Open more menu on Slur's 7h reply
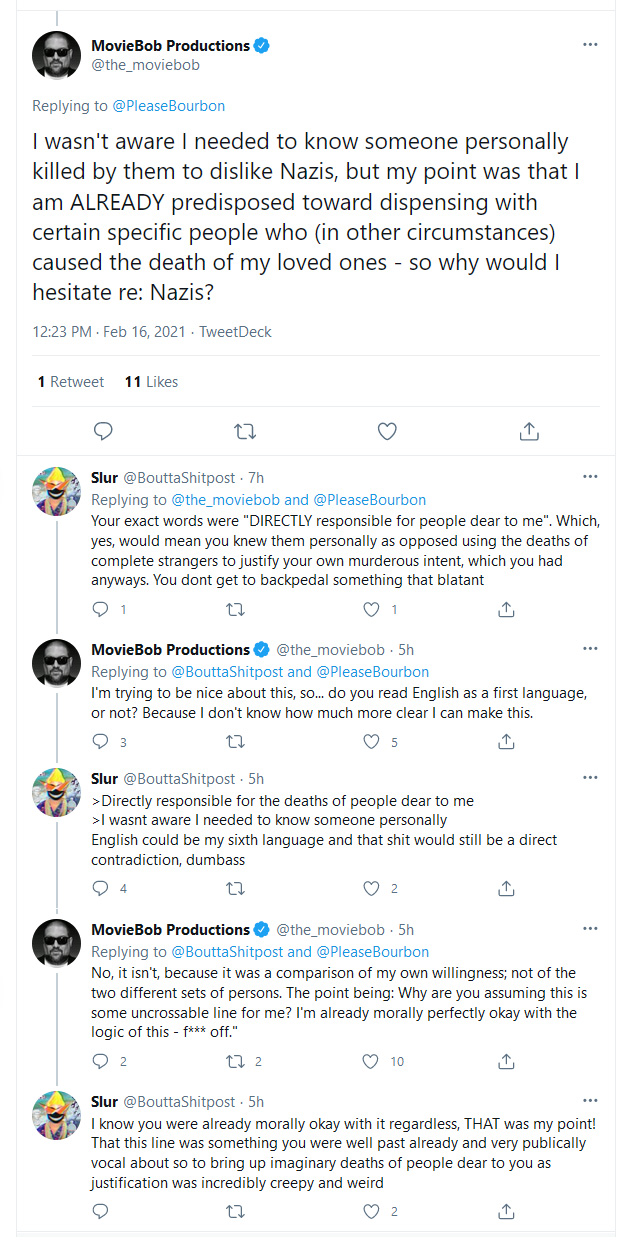This screenshot has width=636, height=1255. pos(591,476)
